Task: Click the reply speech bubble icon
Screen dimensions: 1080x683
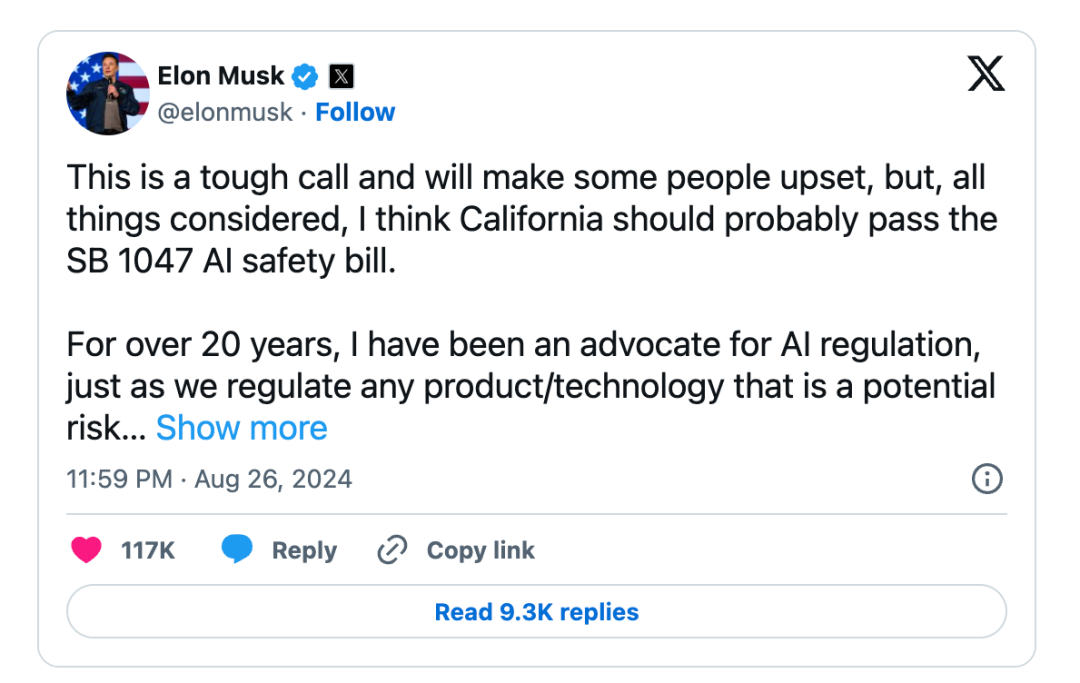Action: [x=237, y=550]
